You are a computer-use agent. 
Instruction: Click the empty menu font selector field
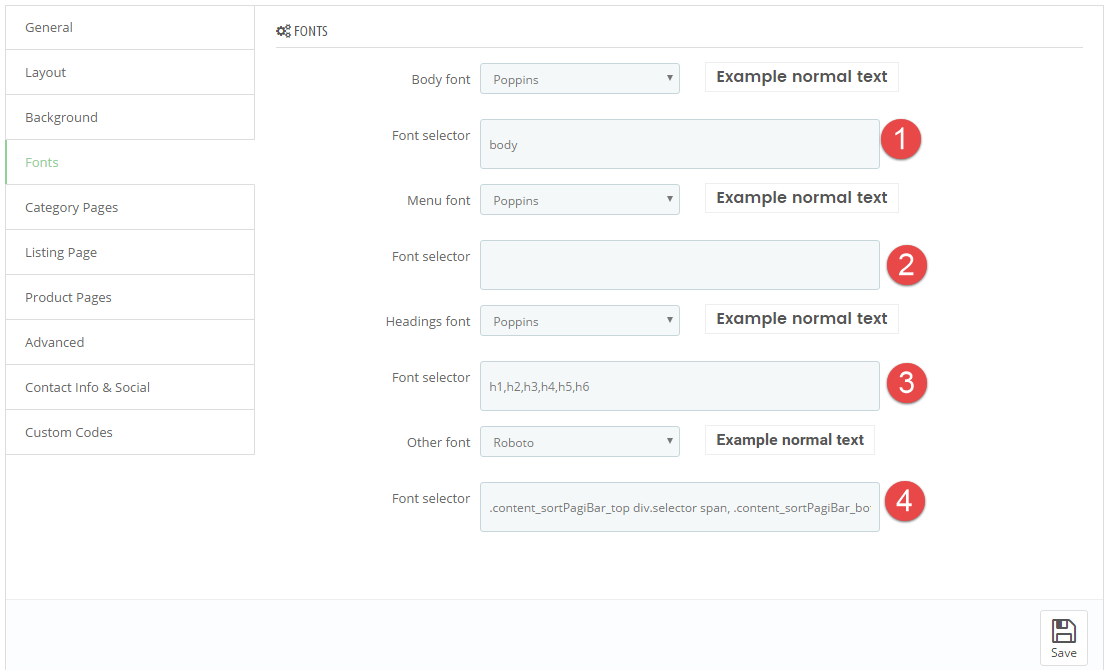click(x=680, y=265)
